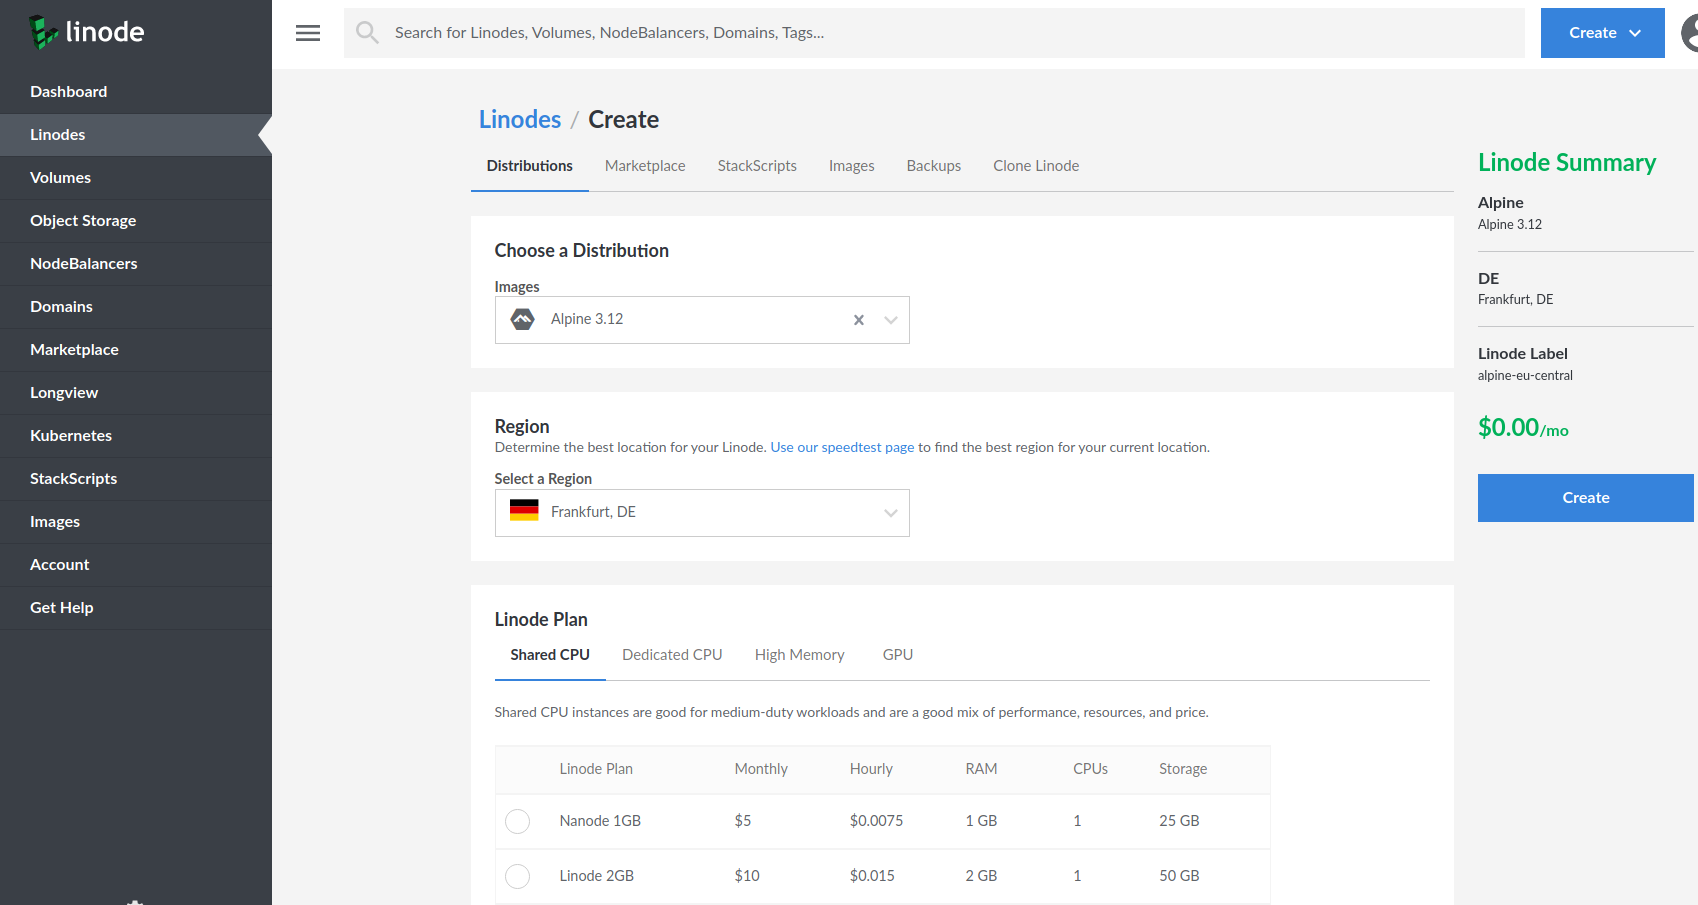Click the Linode 2GB plan name
The image size is (1698, 905).
(597, 876)
